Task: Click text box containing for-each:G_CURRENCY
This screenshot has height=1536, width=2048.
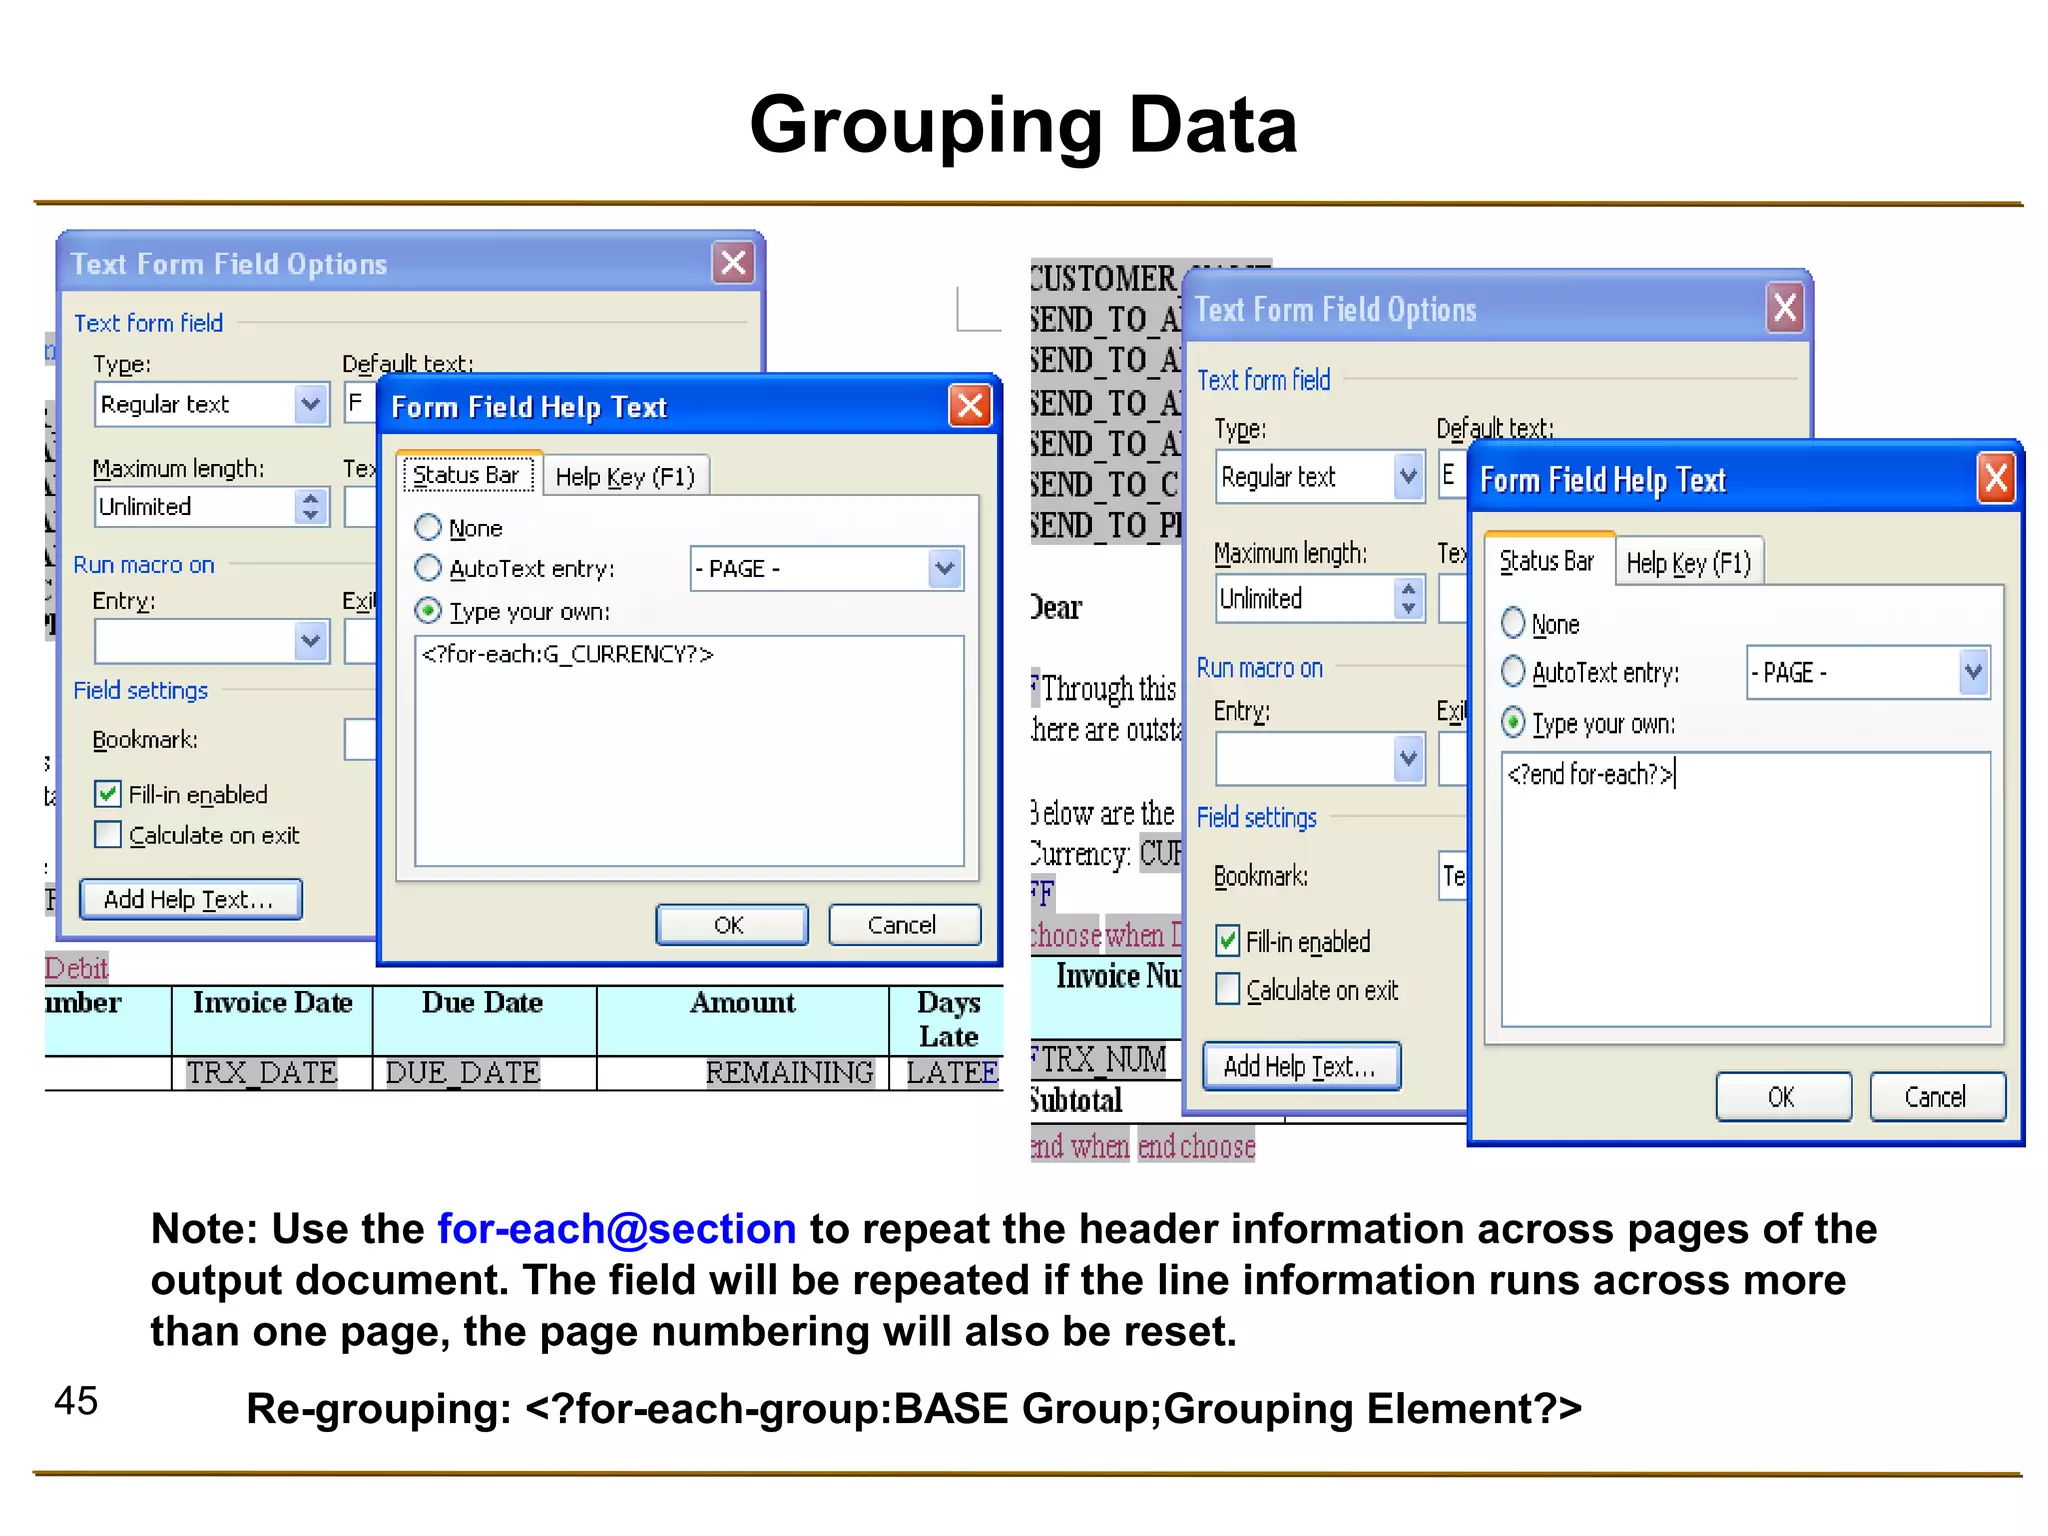Action: click(x=689, y=750)
